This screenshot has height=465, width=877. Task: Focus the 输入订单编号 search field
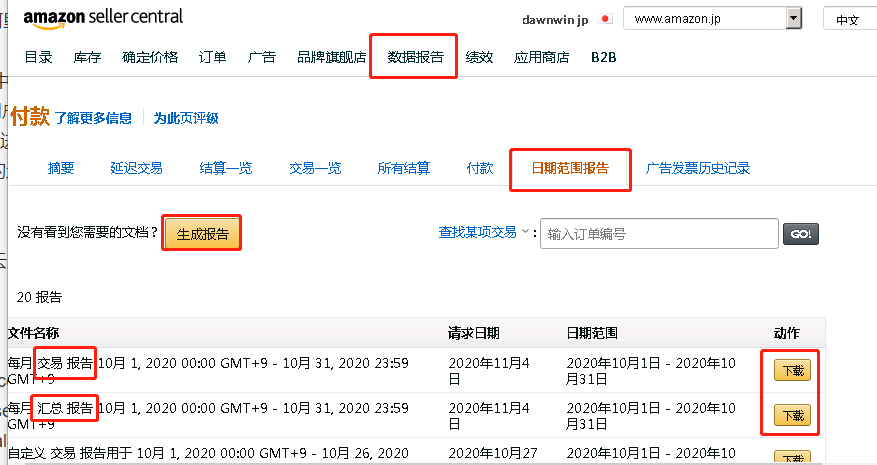tap(659, 234)
